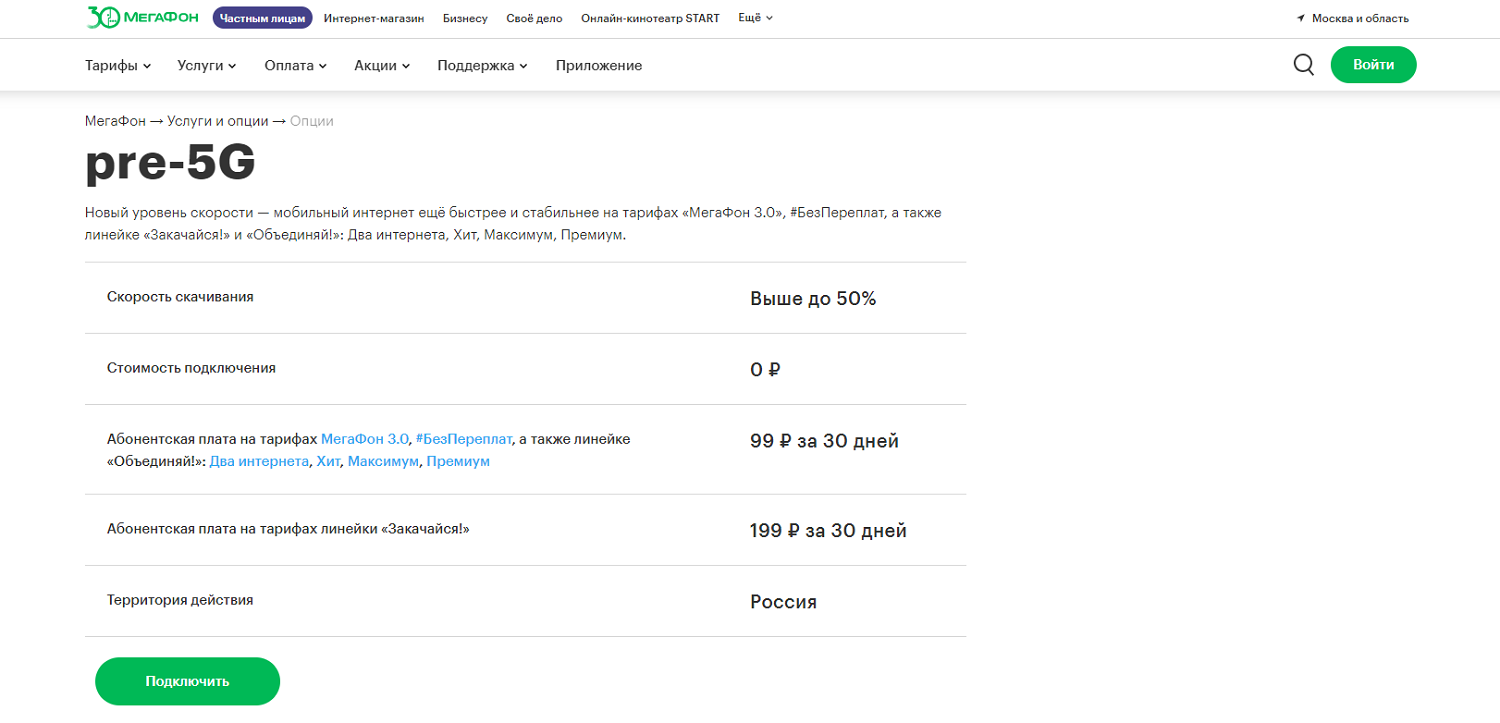This screenshot has height=723, width=1500.
Task: Click the location arrow icon by Москва
Action: [1301, 18]
